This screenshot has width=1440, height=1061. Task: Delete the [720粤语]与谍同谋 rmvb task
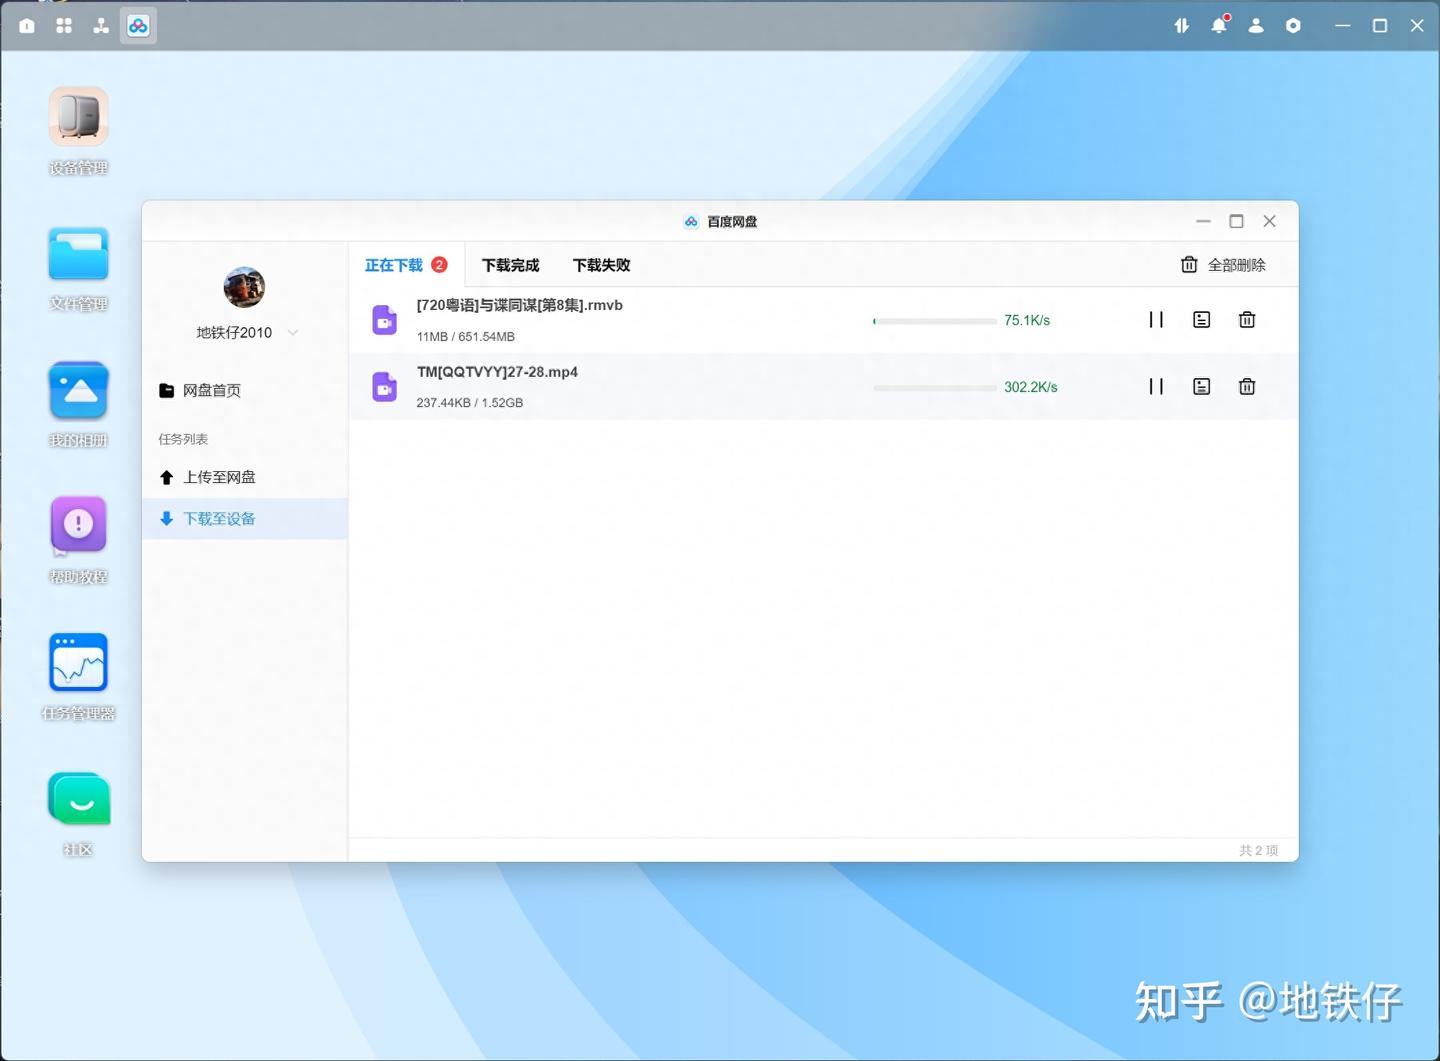[1247, 320]
